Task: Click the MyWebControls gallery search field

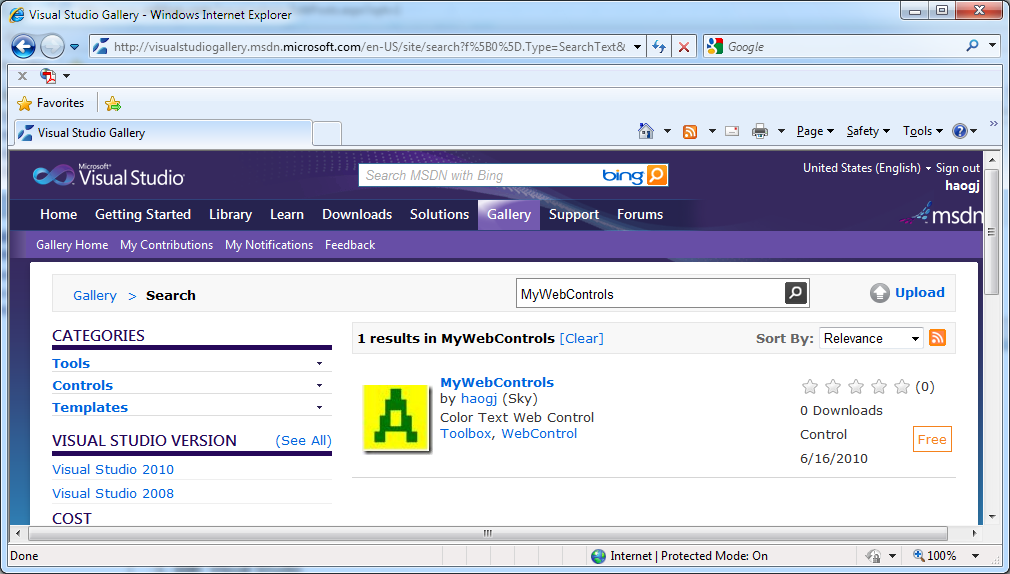Action: [x=651, y=294]
